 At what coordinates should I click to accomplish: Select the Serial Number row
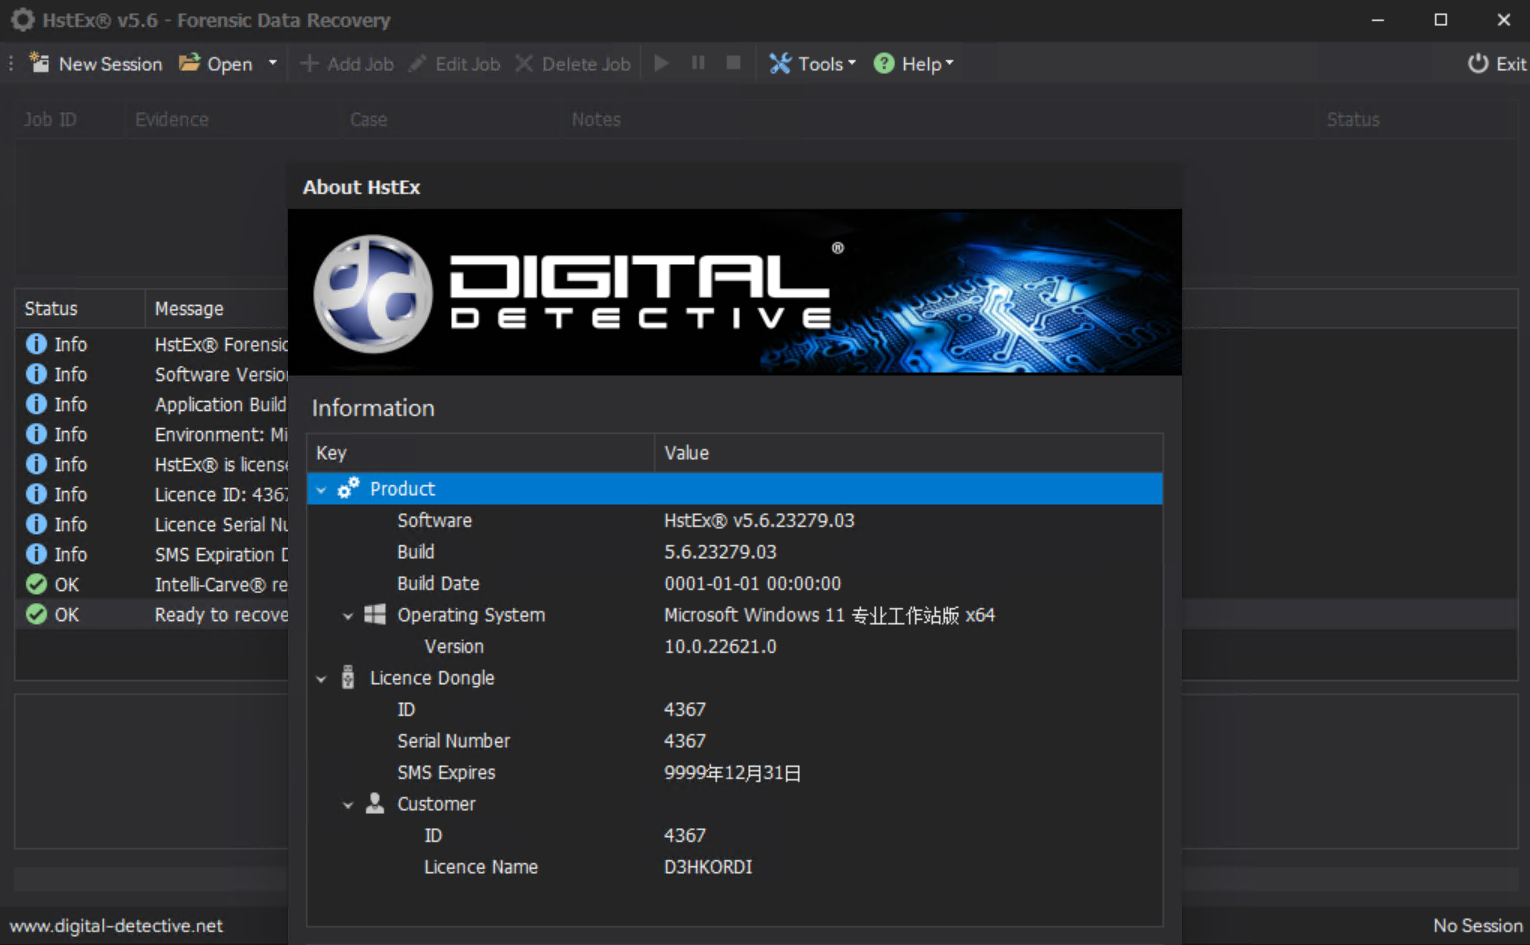pyautogui.click(x=735, y=741)
